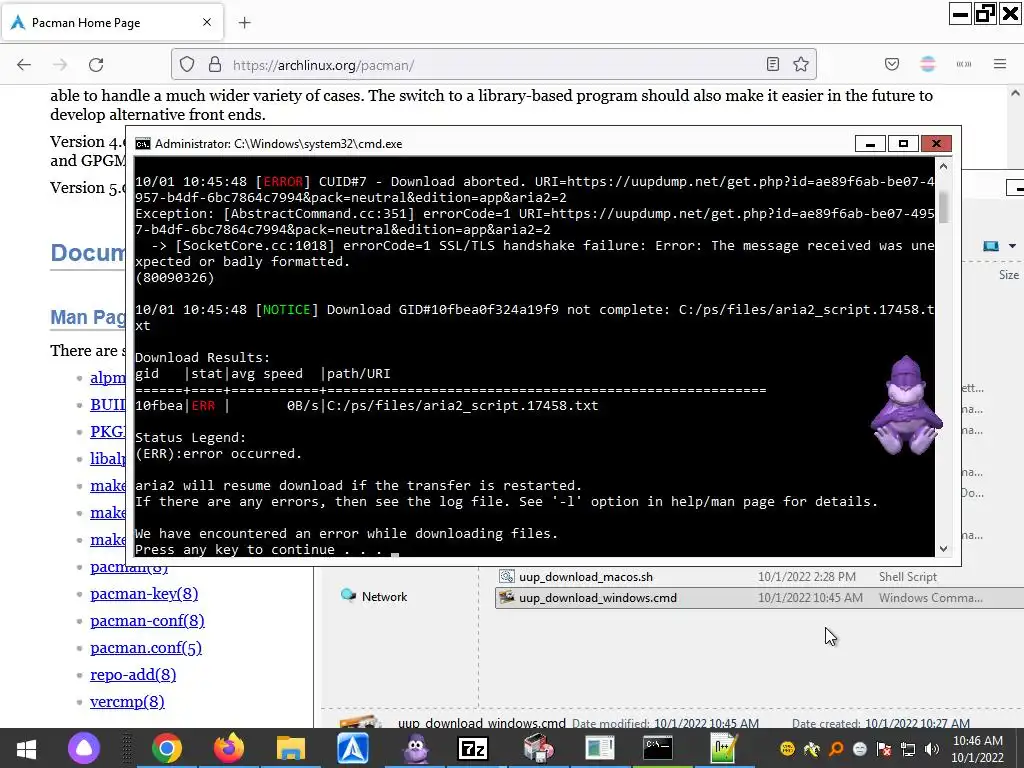1024x768 pixels.
Task: Open the pacman-key(8) man page link
Action: pyautogui.click(x=144, y=594)
